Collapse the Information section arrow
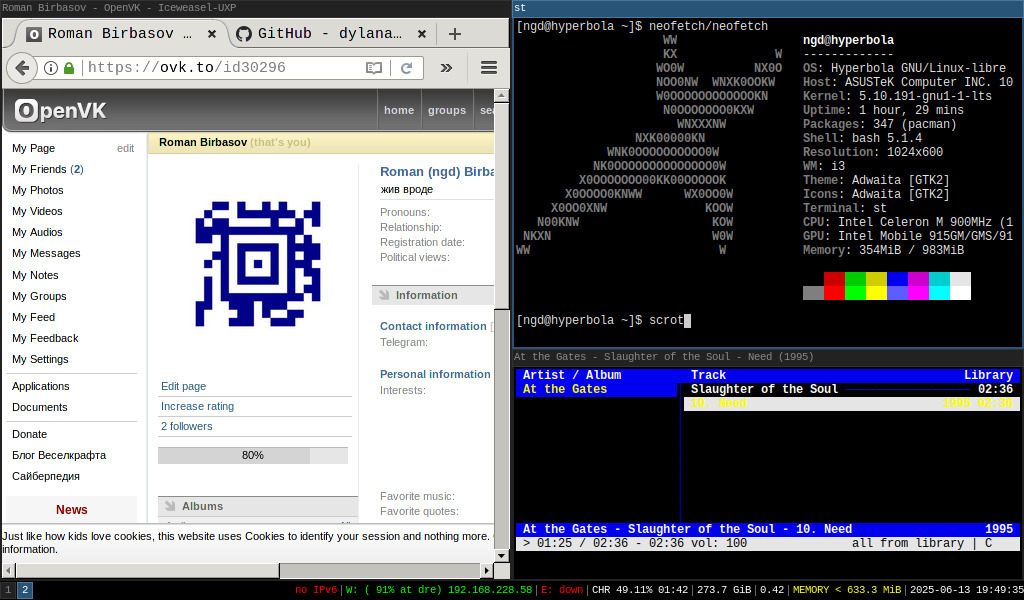The height and width of the screenshot is (600, 1024). coord(383,295)
